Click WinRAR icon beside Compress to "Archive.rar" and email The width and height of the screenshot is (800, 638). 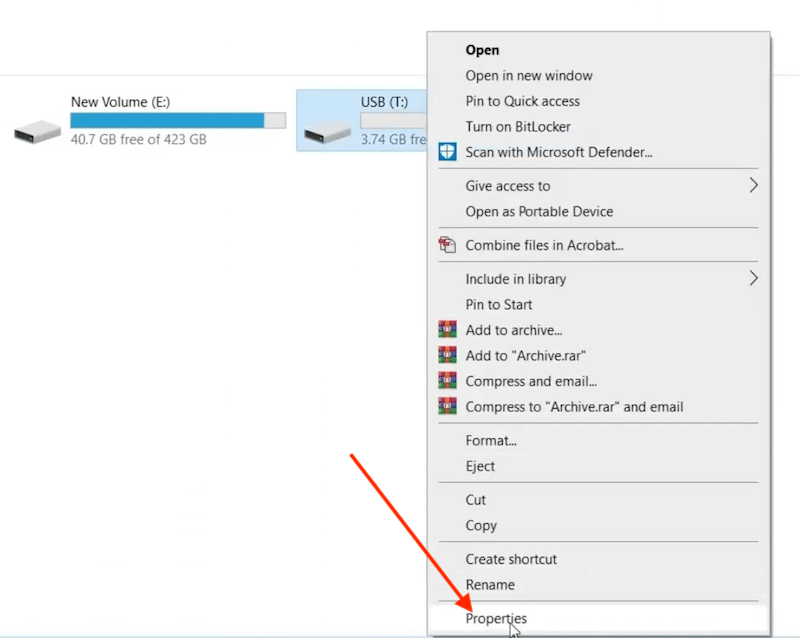tap(447, 406)
